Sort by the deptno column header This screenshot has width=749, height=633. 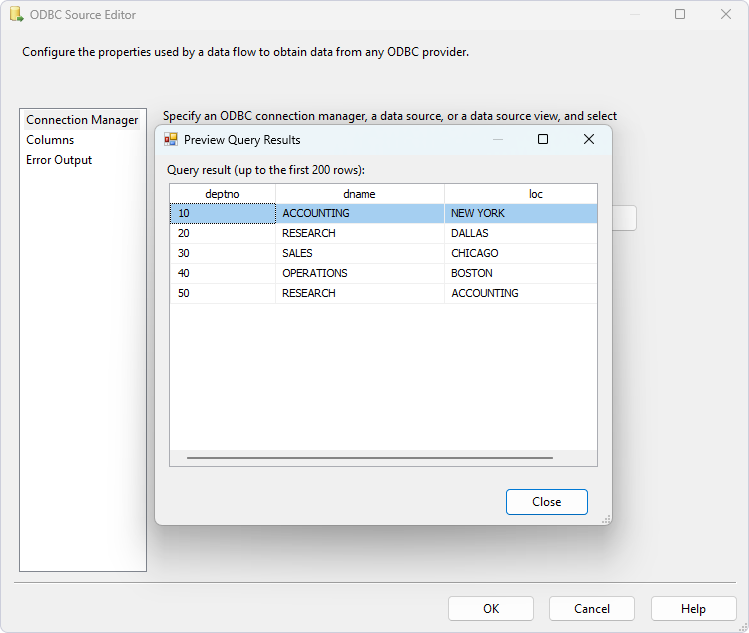coord(222,194)
